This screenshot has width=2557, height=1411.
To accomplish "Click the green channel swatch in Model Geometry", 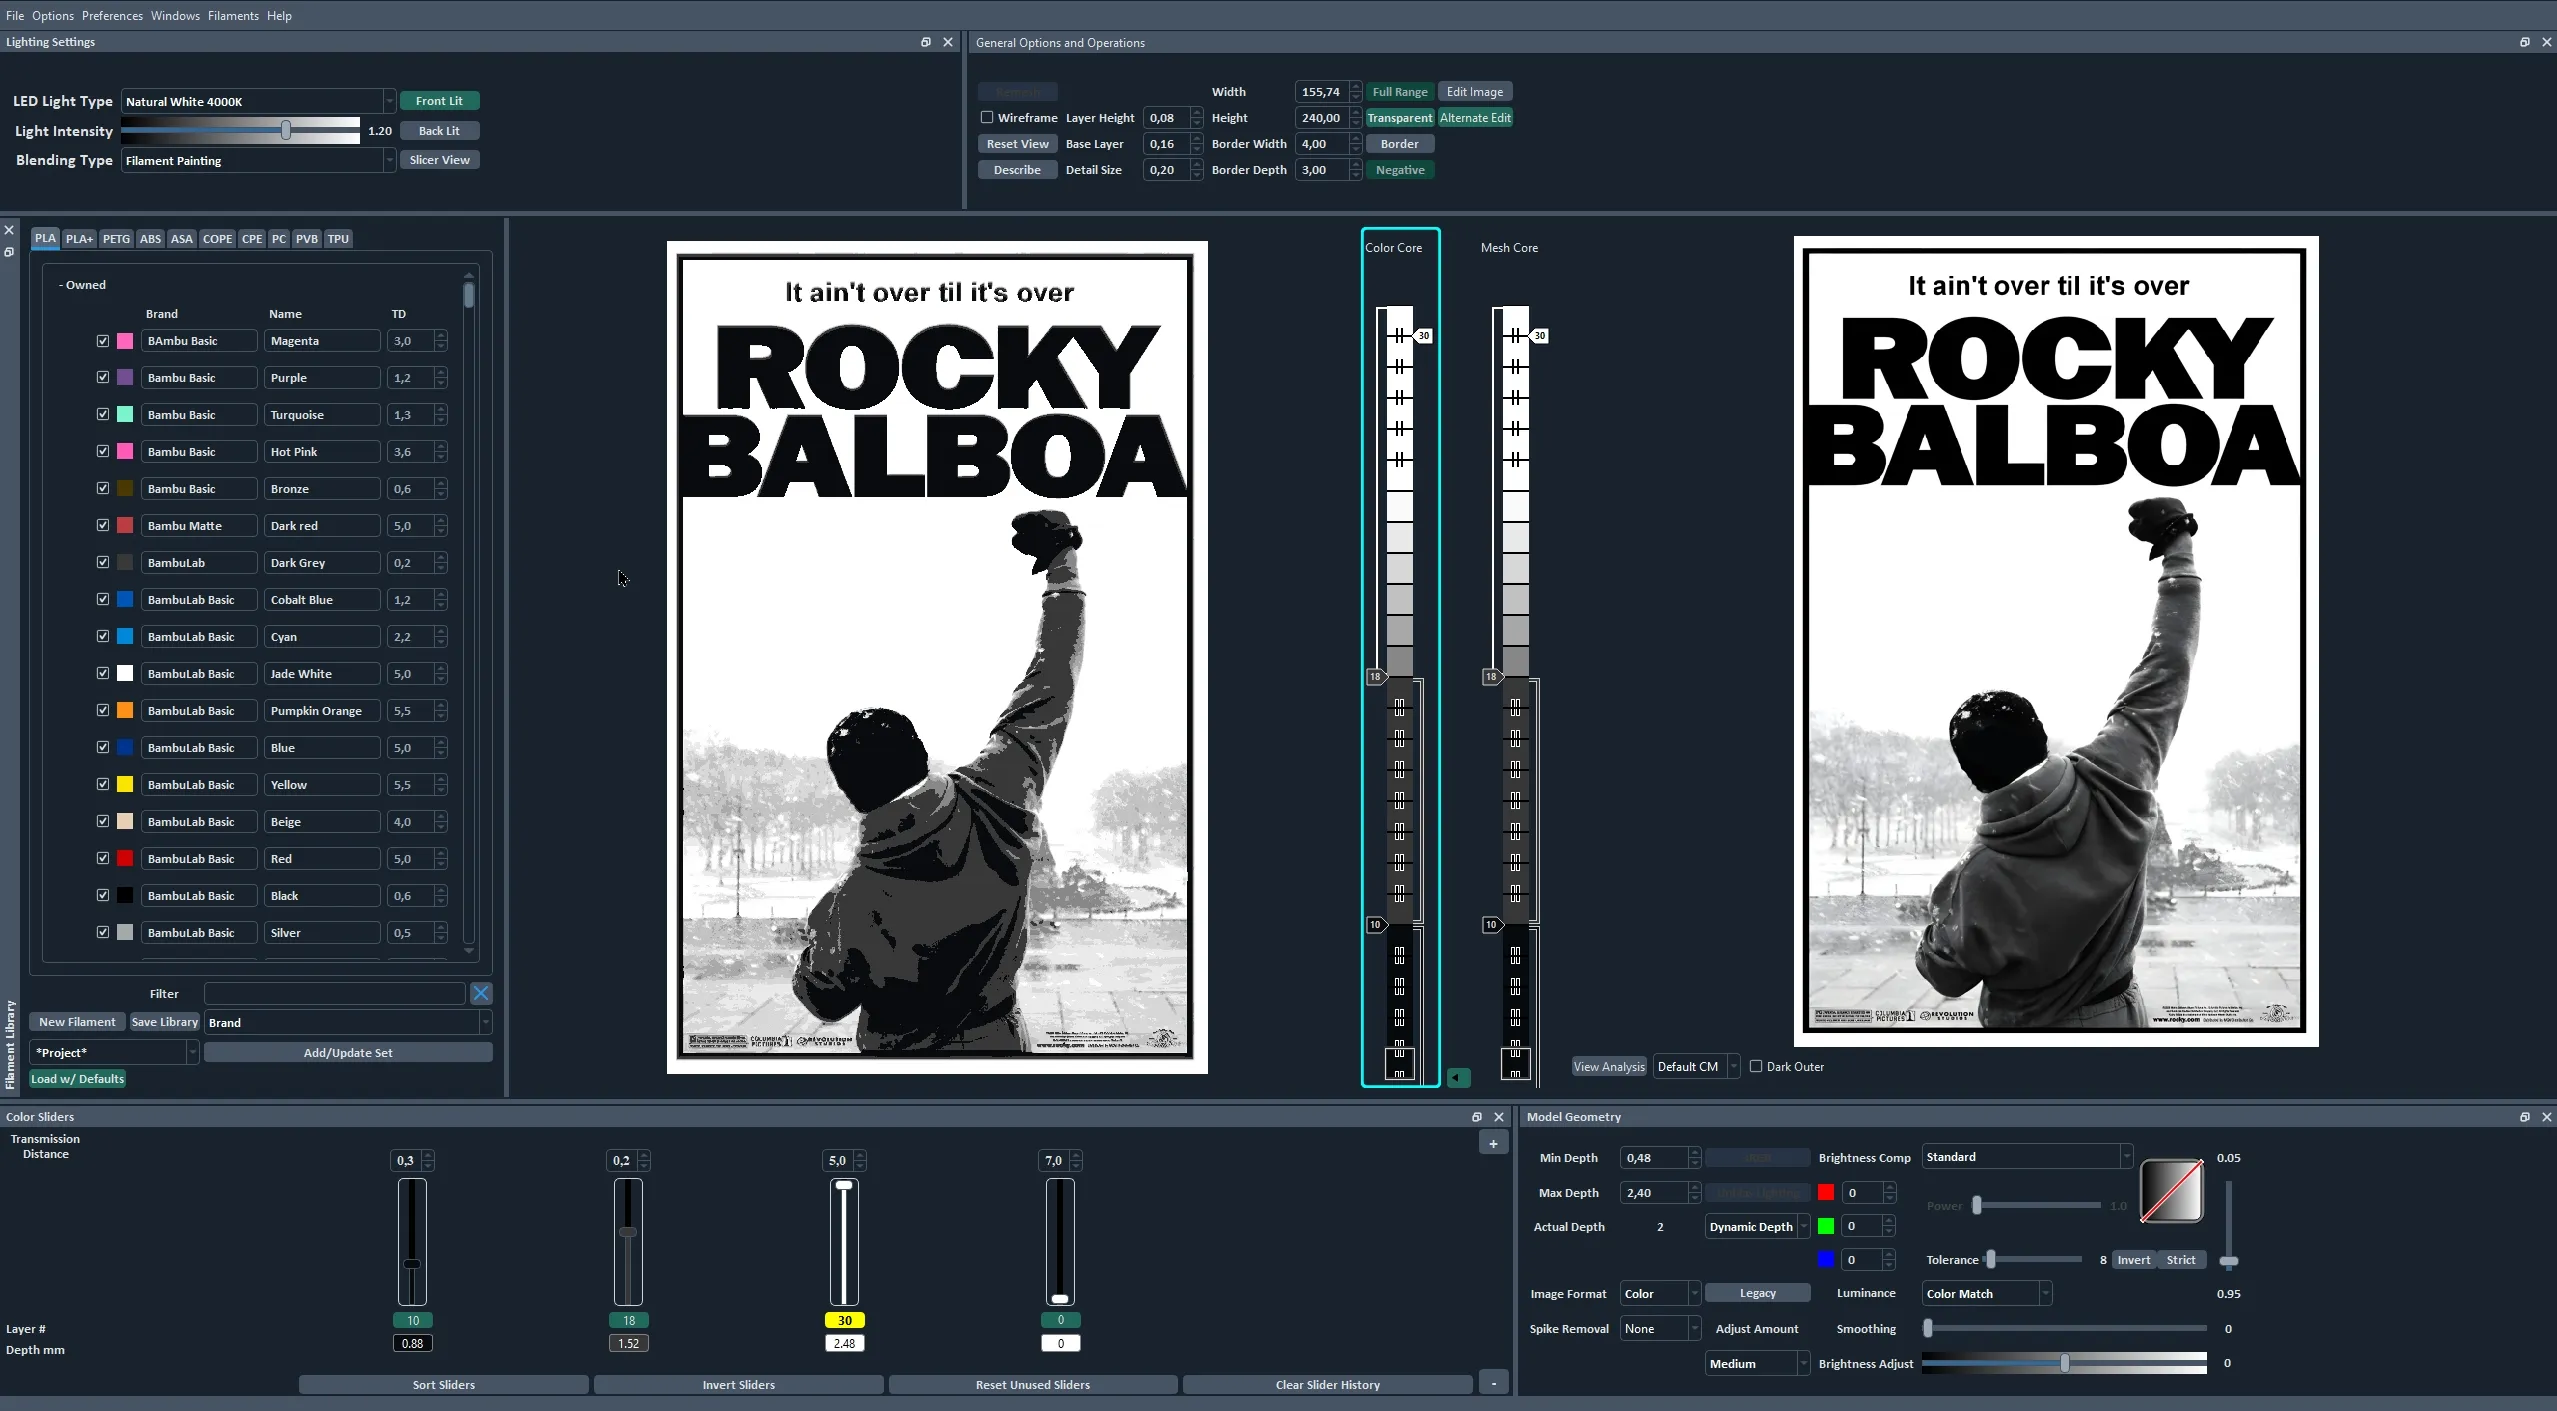I will (x=1826, y=1226).
